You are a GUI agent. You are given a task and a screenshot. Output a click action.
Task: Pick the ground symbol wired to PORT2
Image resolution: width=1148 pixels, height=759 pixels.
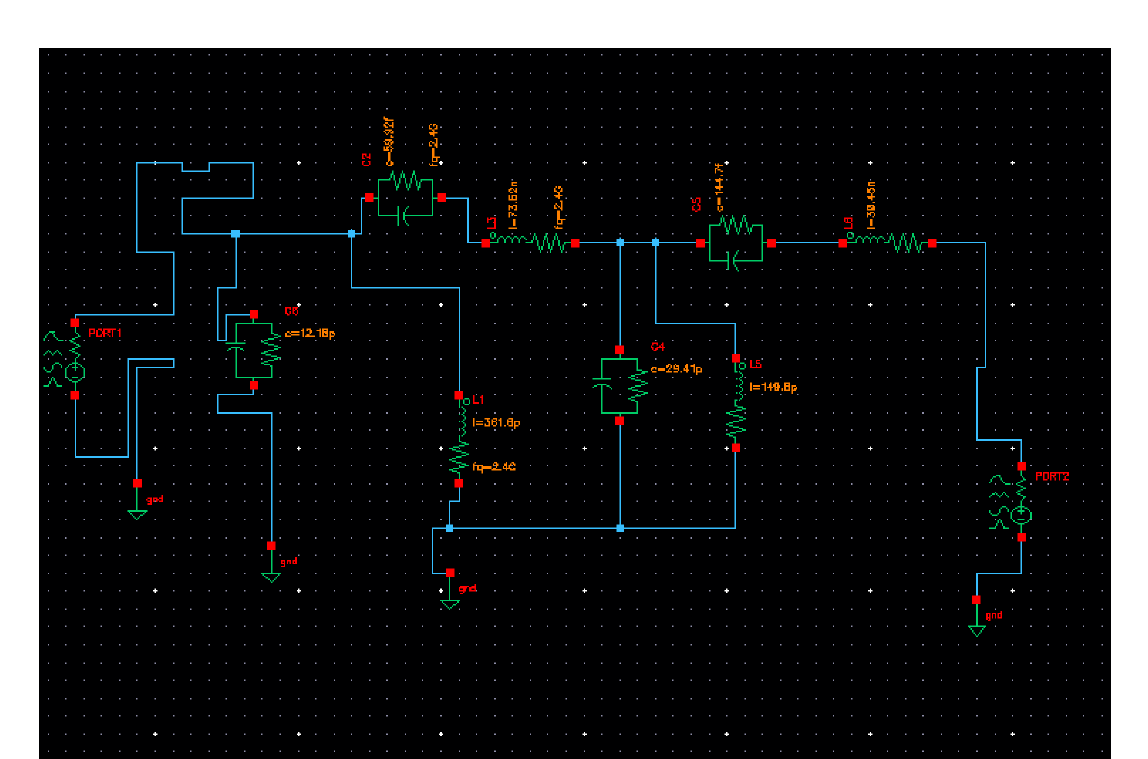tap(976, 618)
